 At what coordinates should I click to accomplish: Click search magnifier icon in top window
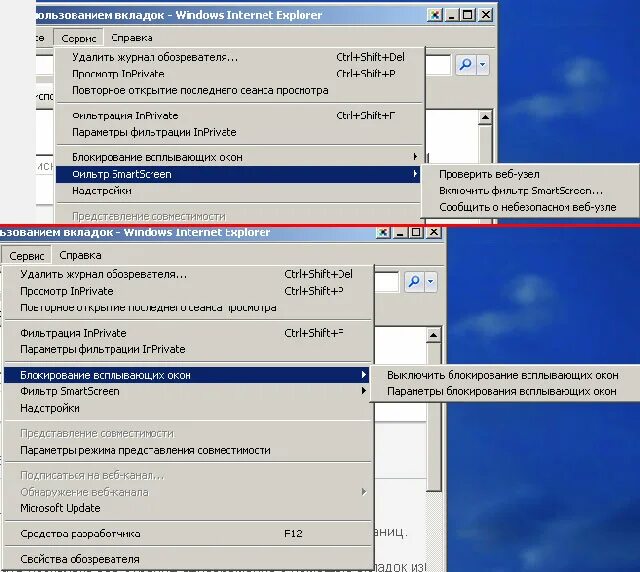click(x=465, y=65)
